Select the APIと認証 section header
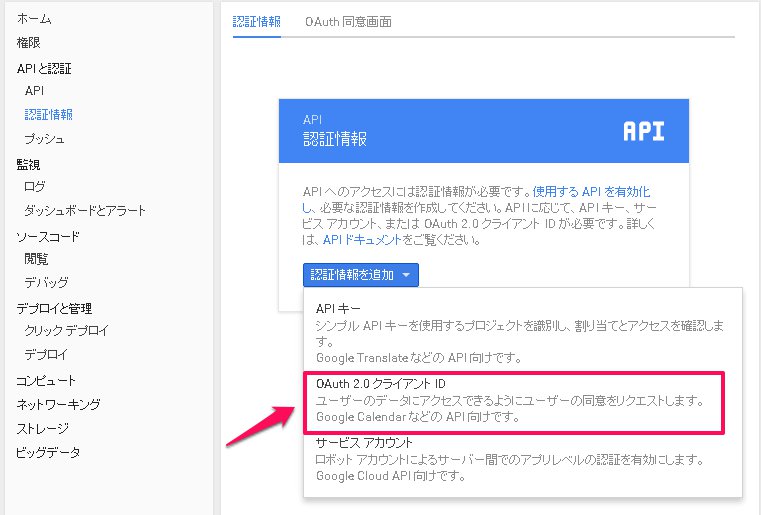The height and width of the screenshot is (515, 761). pyautogui.click(x=44, y=68)
